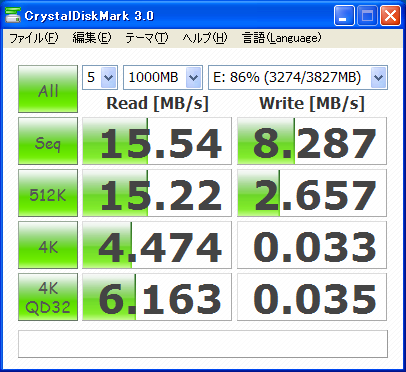Minimize the CrystalDiskMark window
406x372 pixels.
[x=344, y=16]
